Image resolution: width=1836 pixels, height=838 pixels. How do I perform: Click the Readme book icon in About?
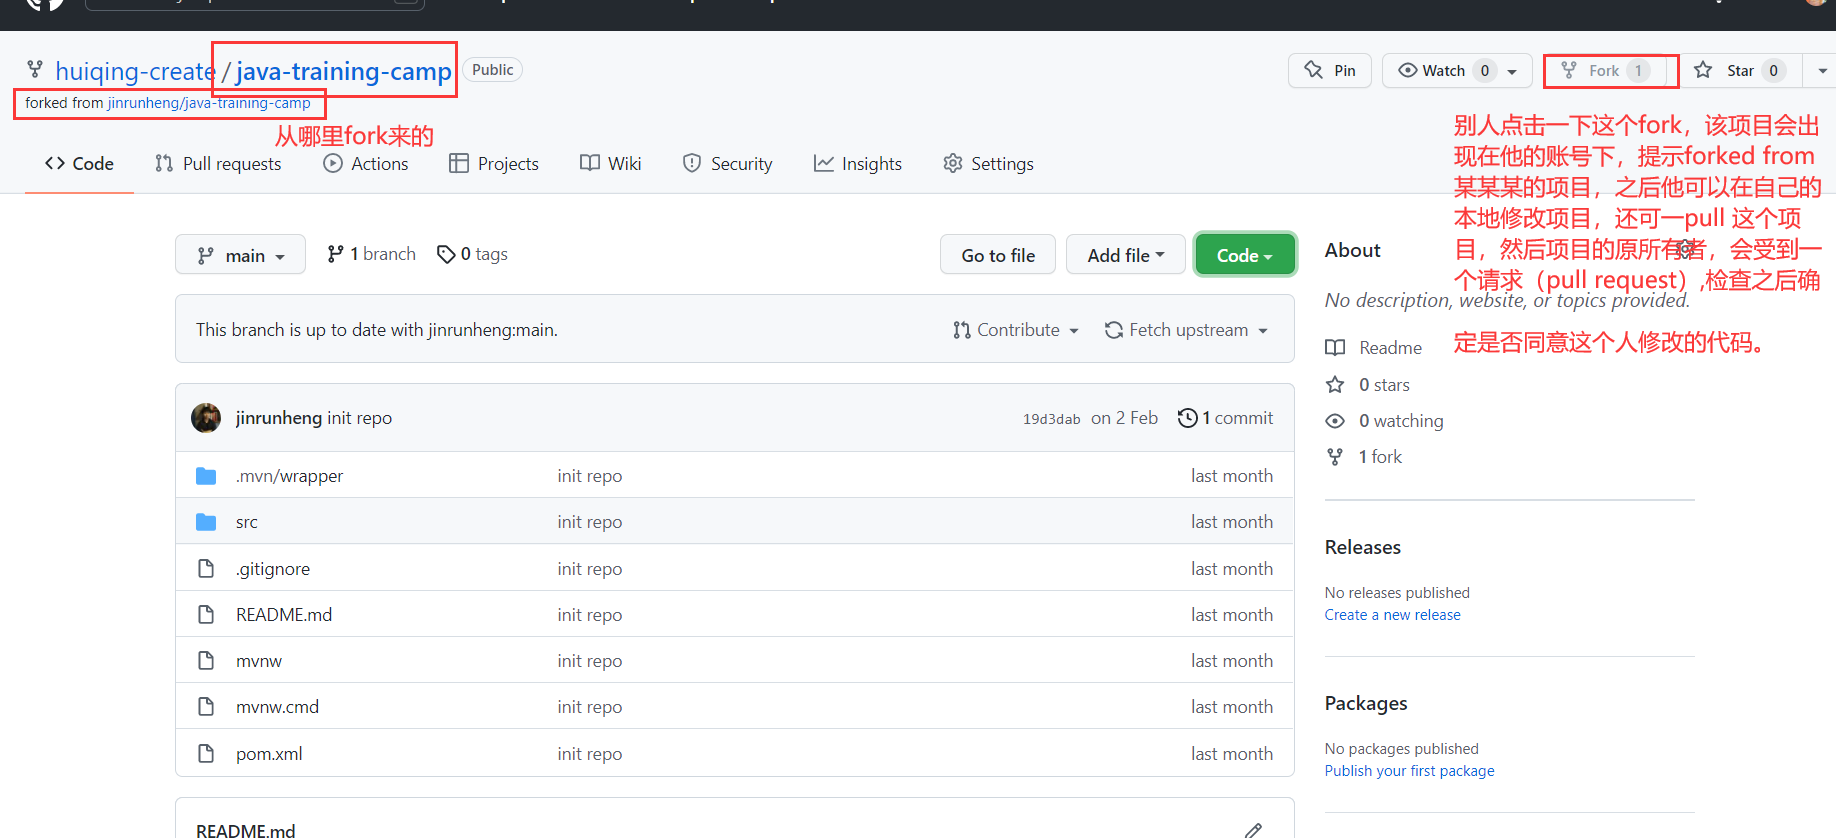pos(1335,348)
